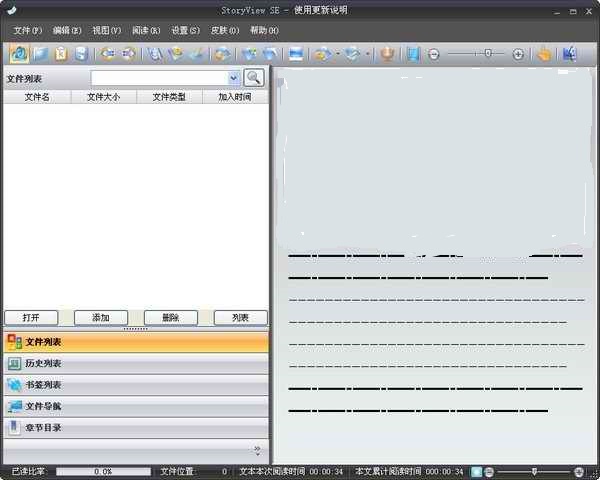Open dropdown arrow beside teal arrows icon

coord(367,54)
